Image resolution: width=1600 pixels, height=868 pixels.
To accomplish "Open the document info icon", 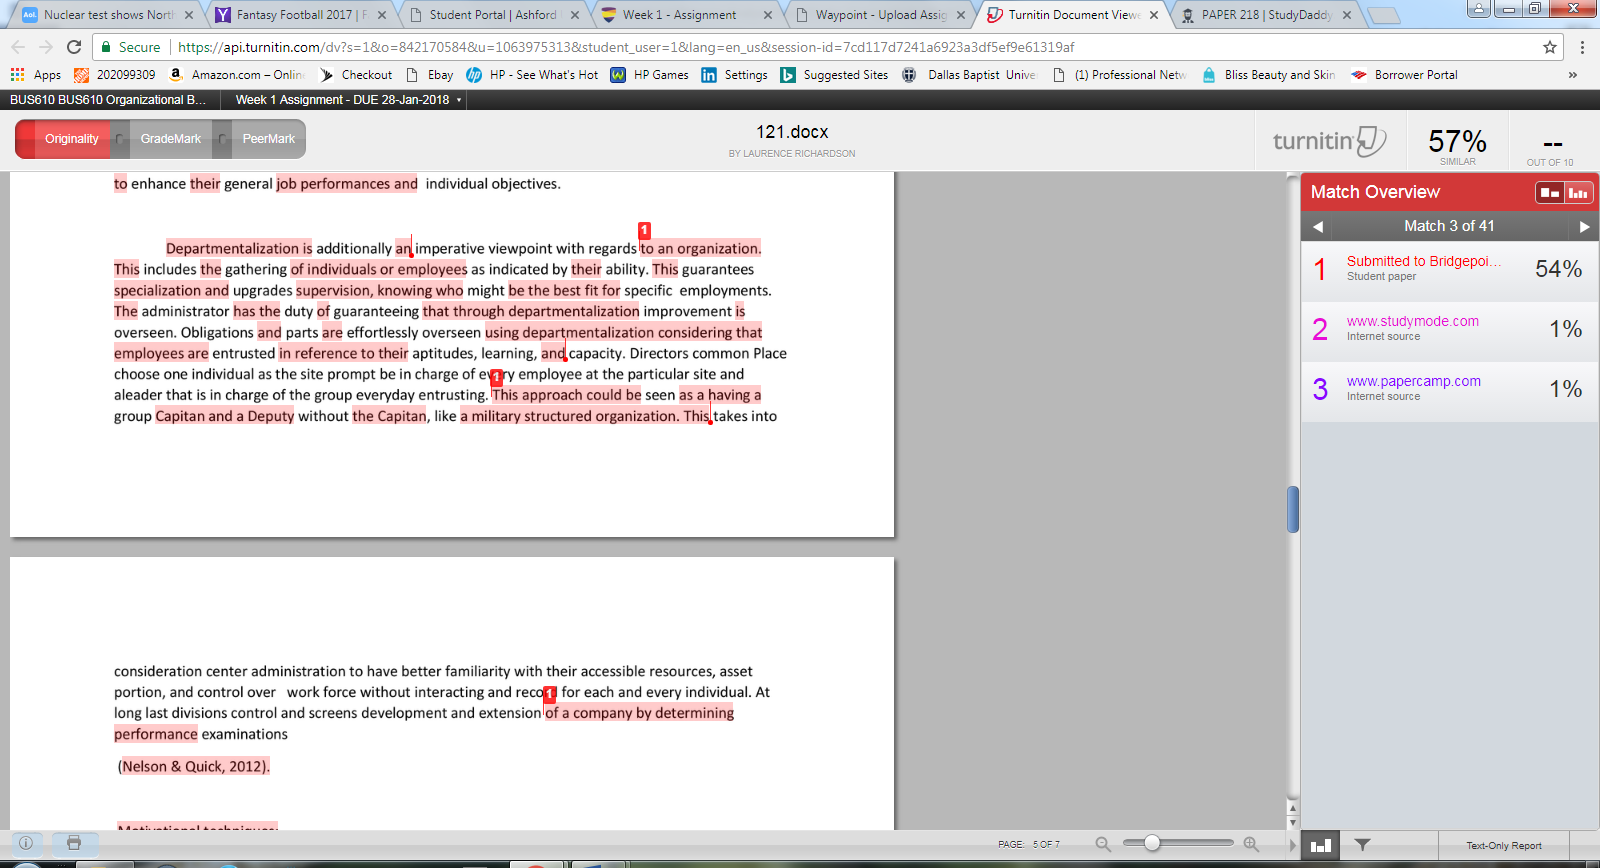I will (x=26, y=843).
